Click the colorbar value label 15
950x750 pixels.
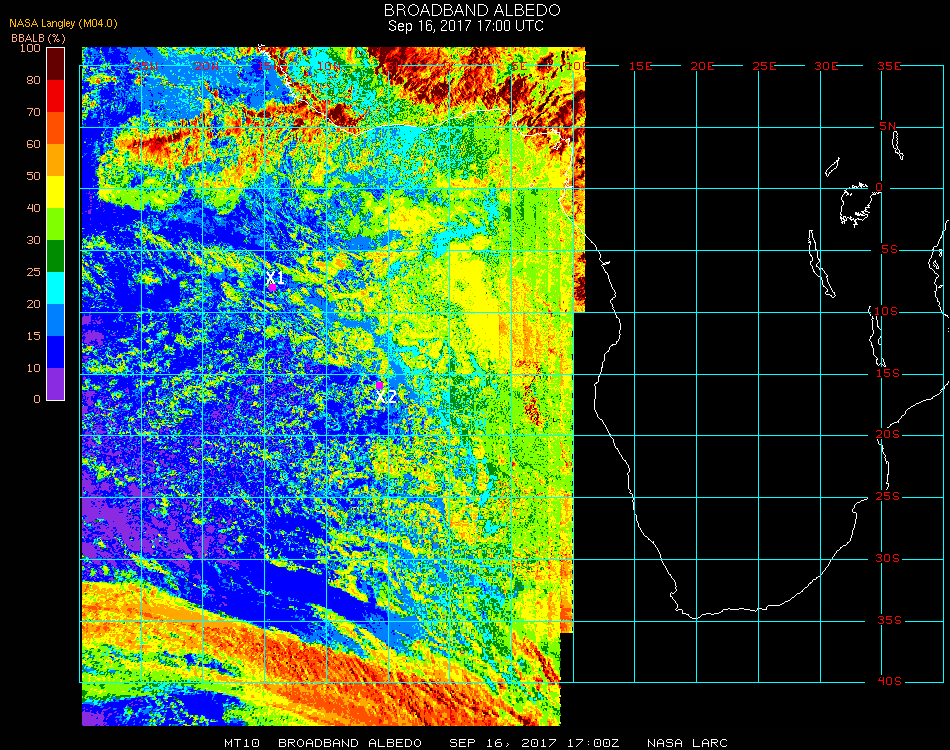pyautogui.click(x=33, y=336)
